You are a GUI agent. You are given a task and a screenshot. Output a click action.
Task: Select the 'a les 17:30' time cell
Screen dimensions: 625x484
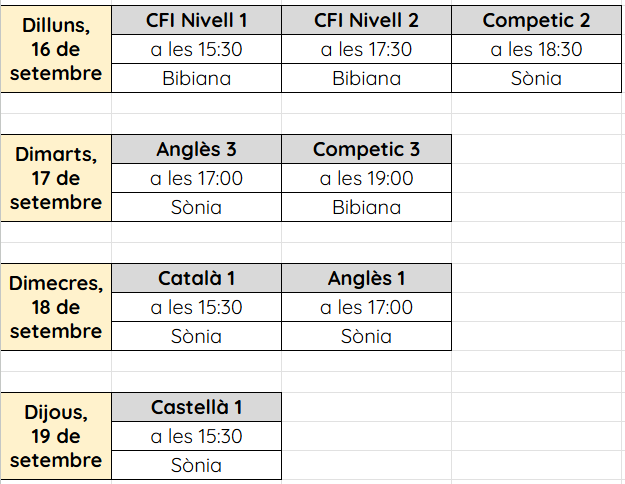click(x=366, y=49)
